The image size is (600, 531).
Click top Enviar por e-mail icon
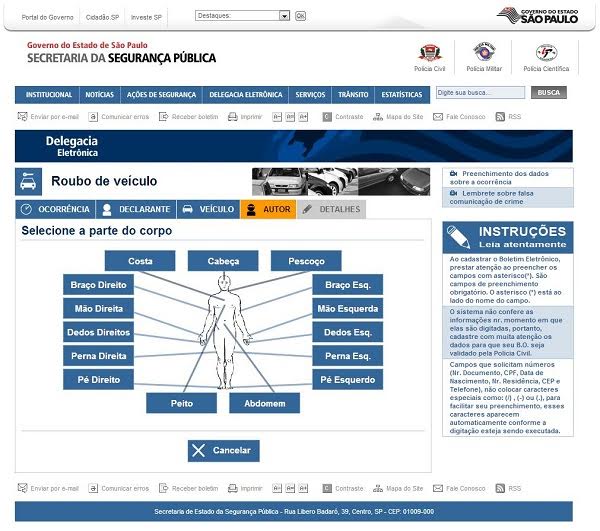coord(23,117)
